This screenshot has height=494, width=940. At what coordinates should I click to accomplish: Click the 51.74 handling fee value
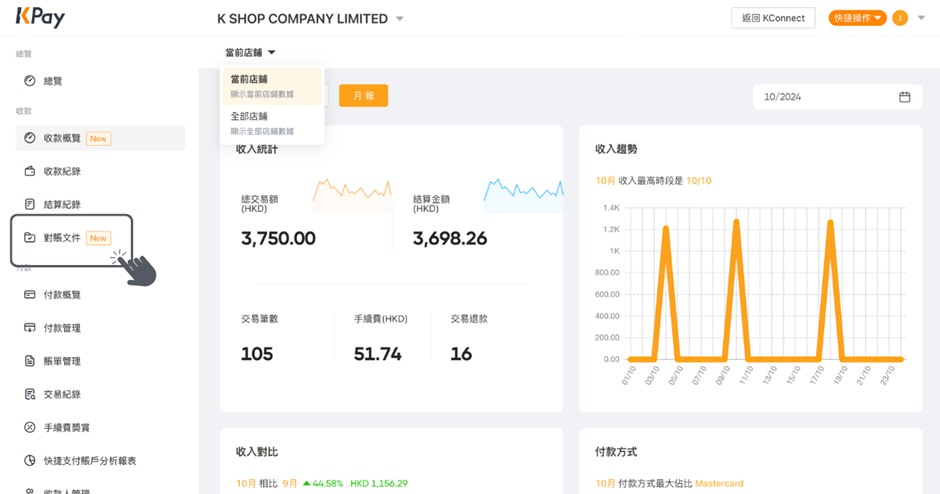pyautogui.click(x=378, y=354)
